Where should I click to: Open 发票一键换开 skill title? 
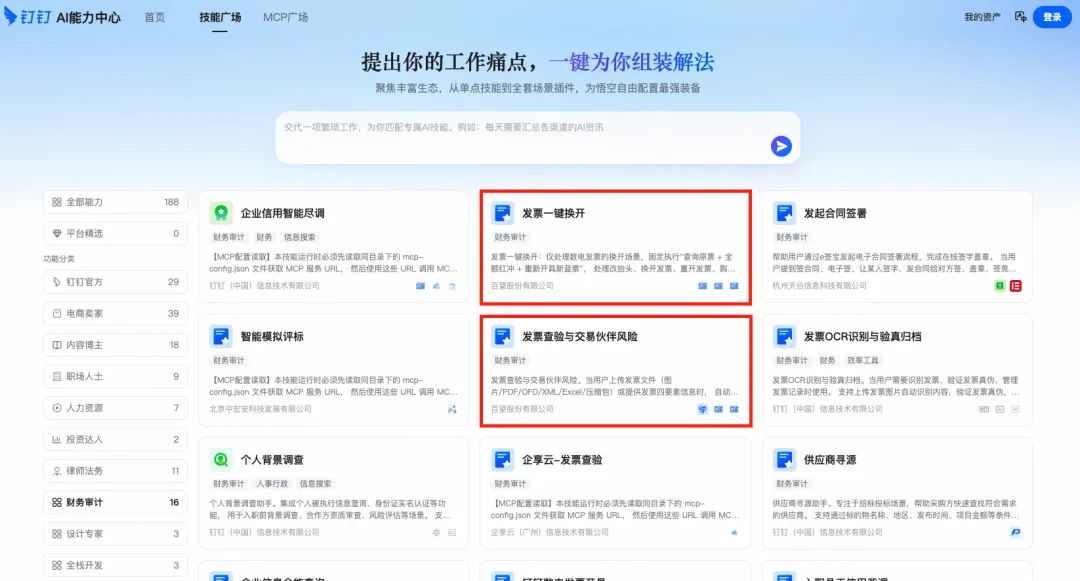point(553,213)
